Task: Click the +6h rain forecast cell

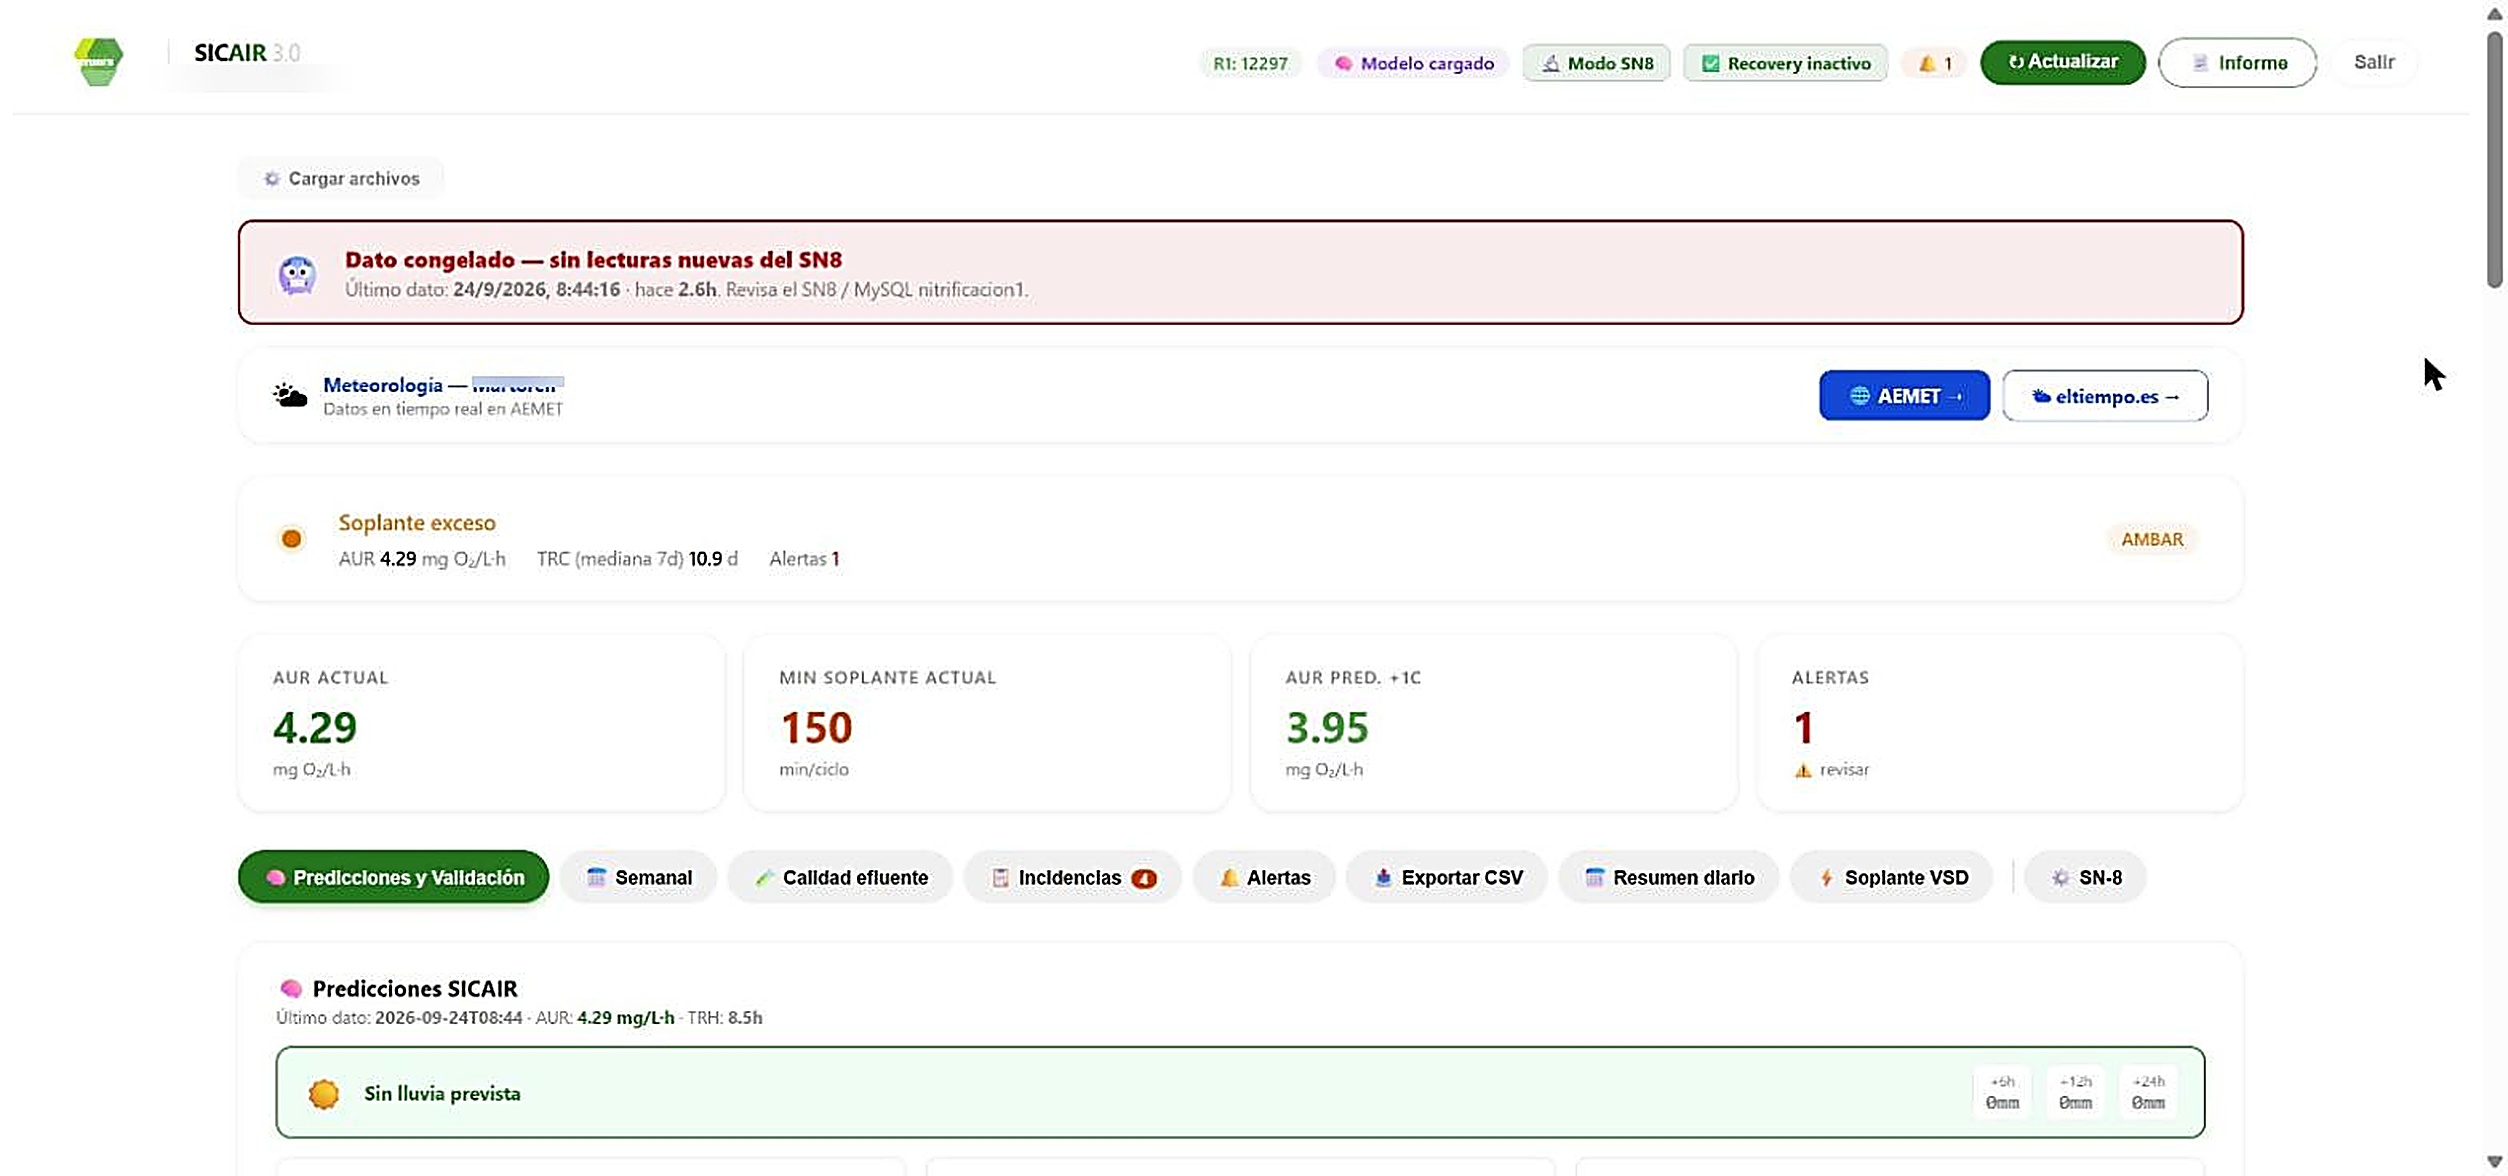Action: tap(2002, 1093)
